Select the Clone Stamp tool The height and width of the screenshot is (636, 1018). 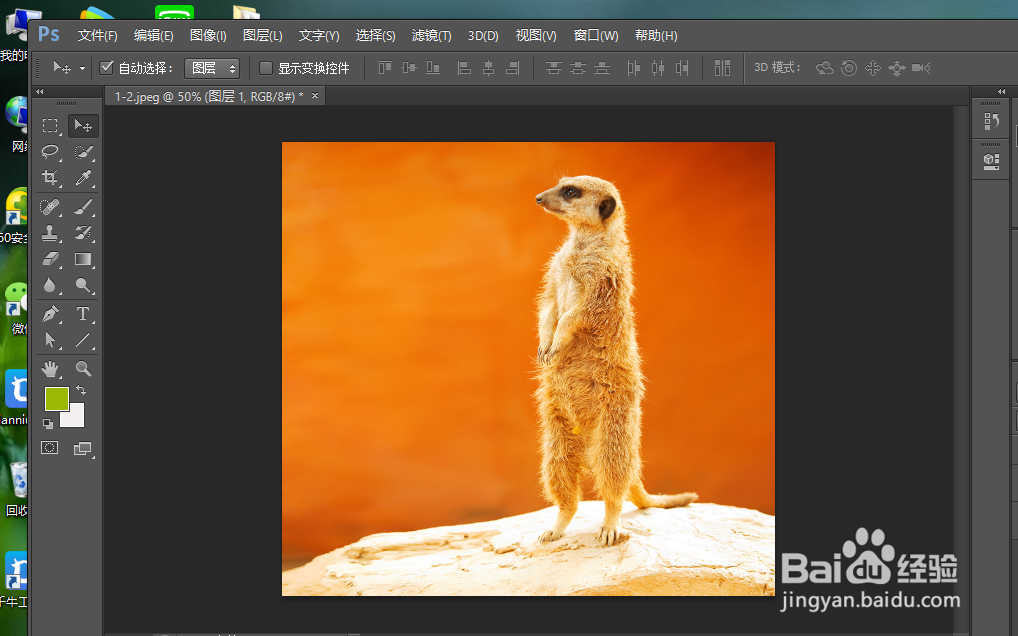(50, 233)
